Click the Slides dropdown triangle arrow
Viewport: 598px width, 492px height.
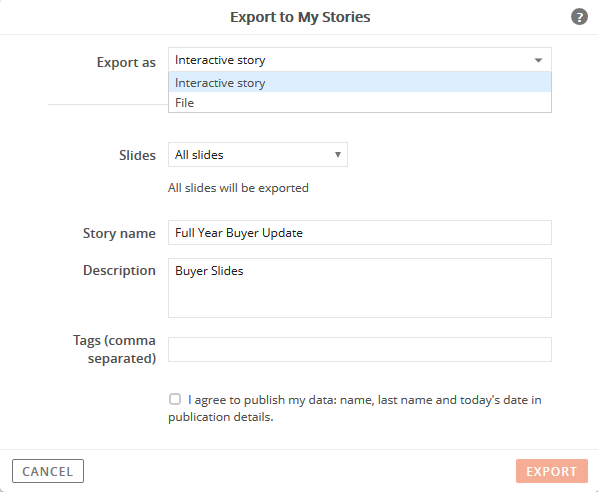[x=338, y=154]
